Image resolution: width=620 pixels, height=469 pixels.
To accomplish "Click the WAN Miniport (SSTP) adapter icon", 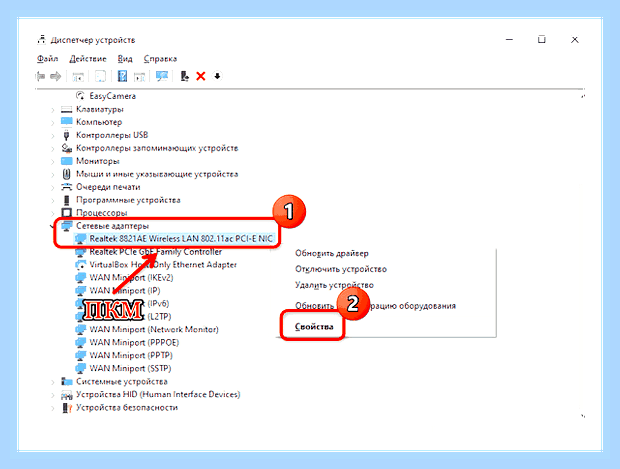I will [81, 368].
